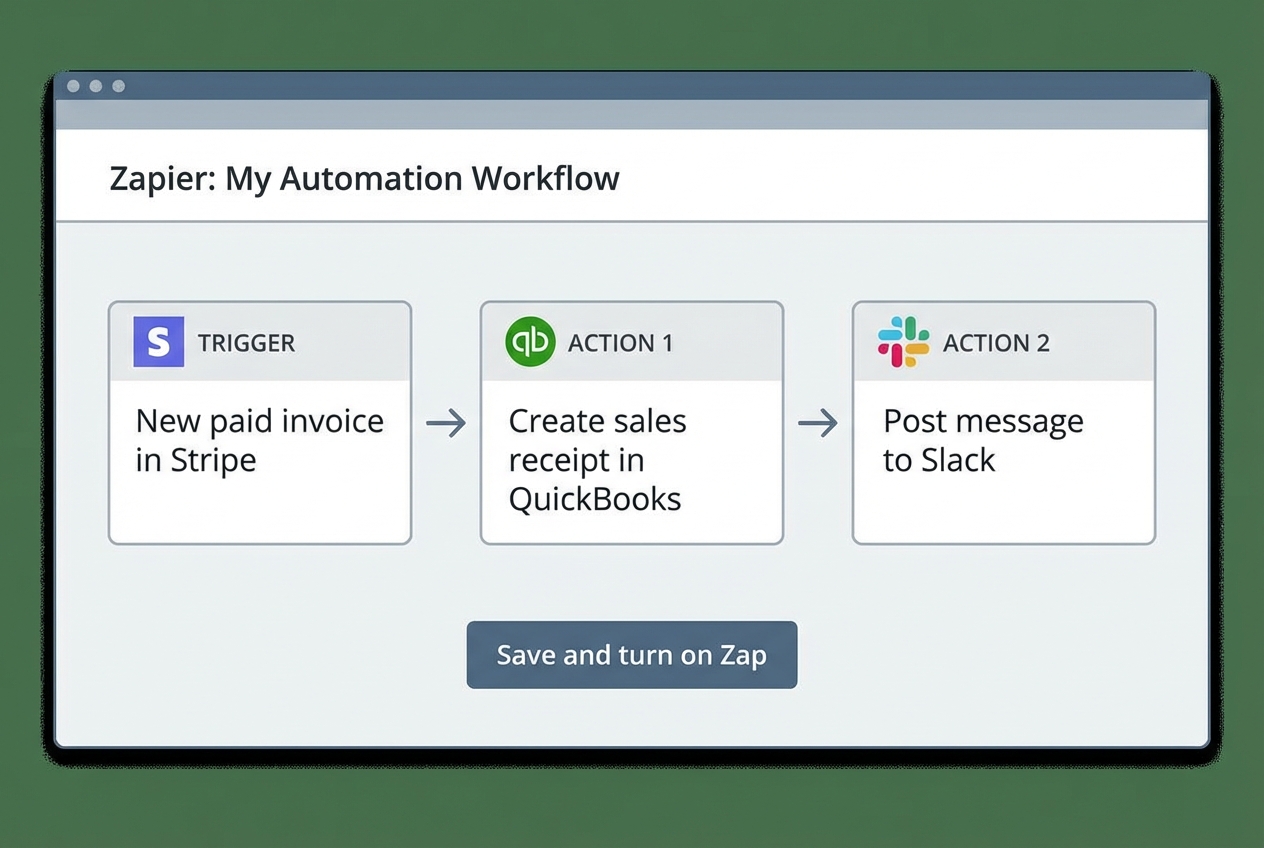1264x848 pixels.
Task: Click the gray toolbar area below the titlebar
Action: coord(632,112)
